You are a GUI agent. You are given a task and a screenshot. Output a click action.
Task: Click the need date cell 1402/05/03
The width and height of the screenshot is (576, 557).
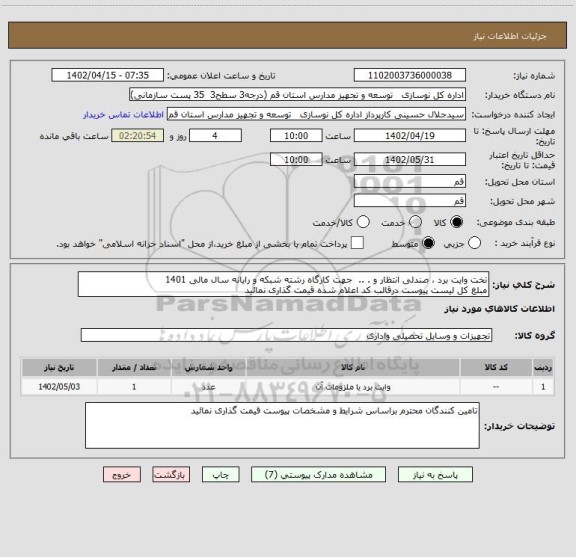[x=59, y=387]
